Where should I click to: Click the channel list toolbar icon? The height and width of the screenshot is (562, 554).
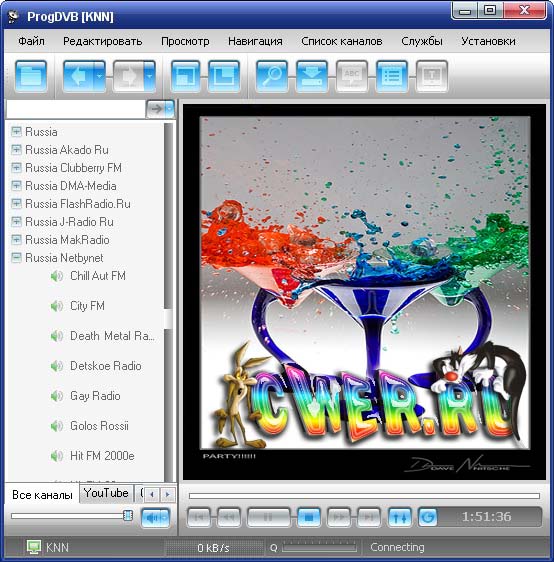click(x=392, y=76)
